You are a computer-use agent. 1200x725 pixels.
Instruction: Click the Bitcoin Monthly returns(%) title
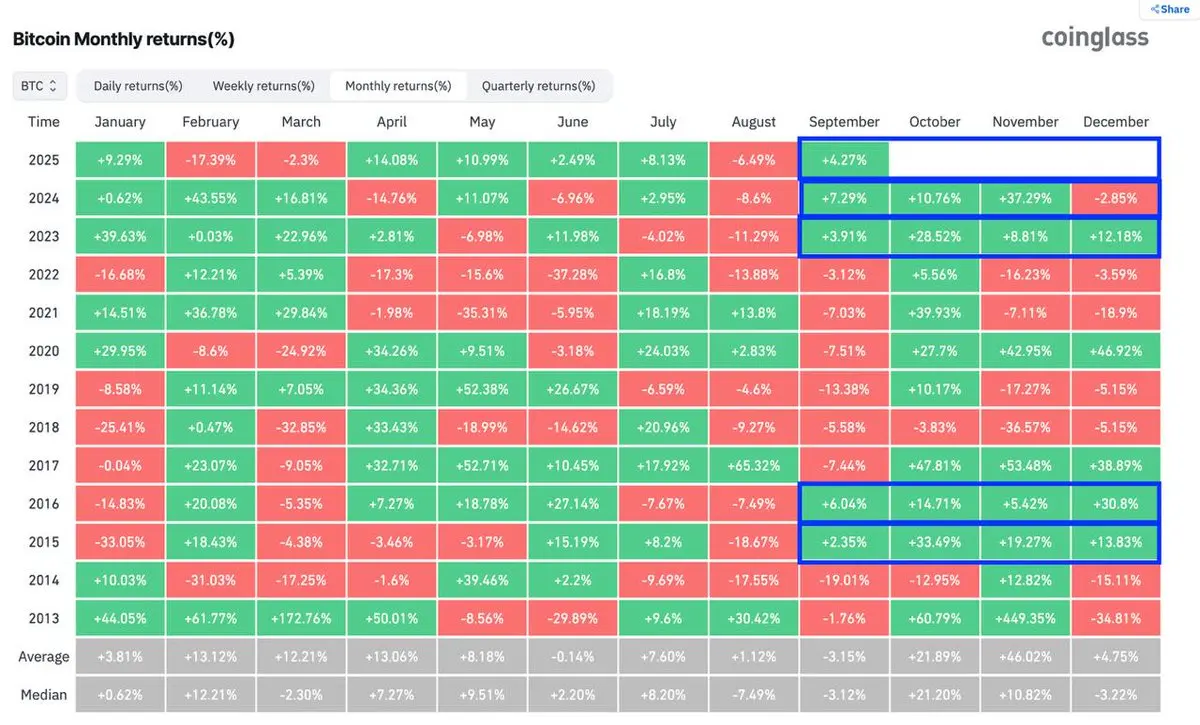click(123, 40)
